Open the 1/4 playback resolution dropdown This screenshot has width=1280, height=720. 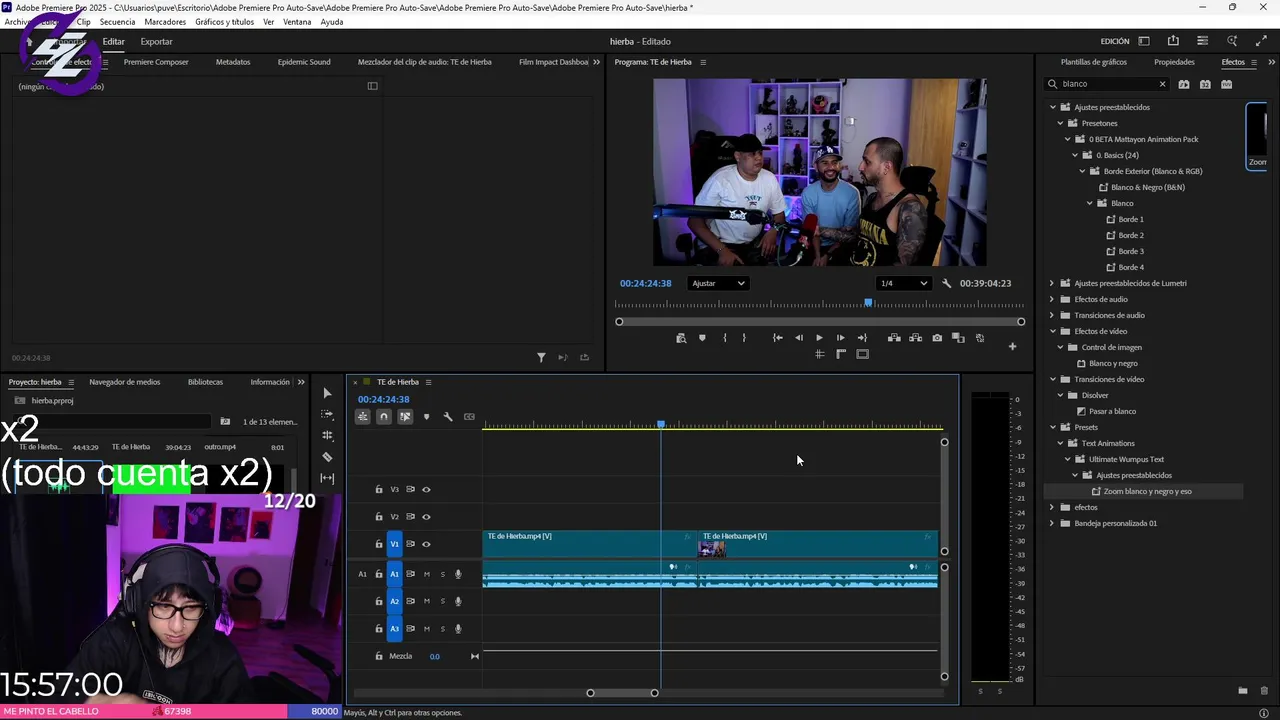pyautogui.click(x=903, y=283)
